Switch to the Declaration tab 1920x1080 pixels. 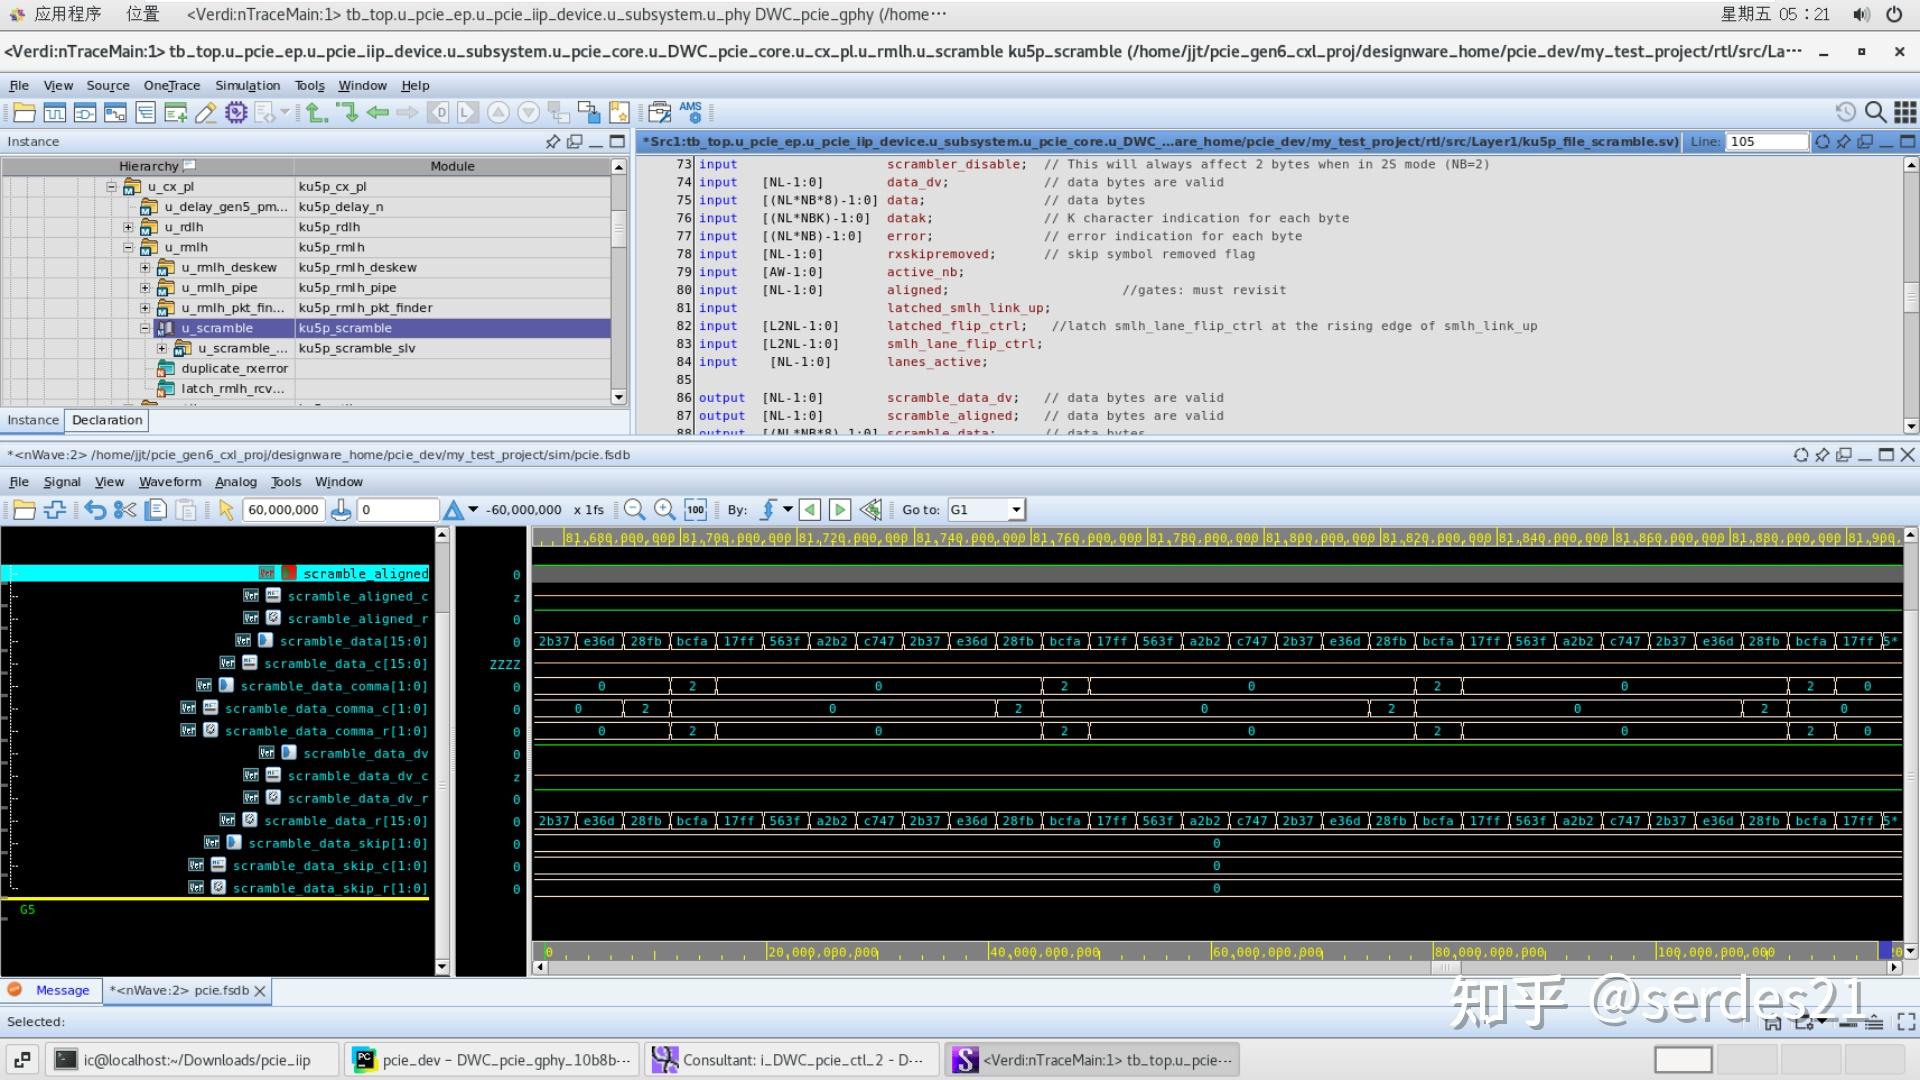(x=107, y=421)
